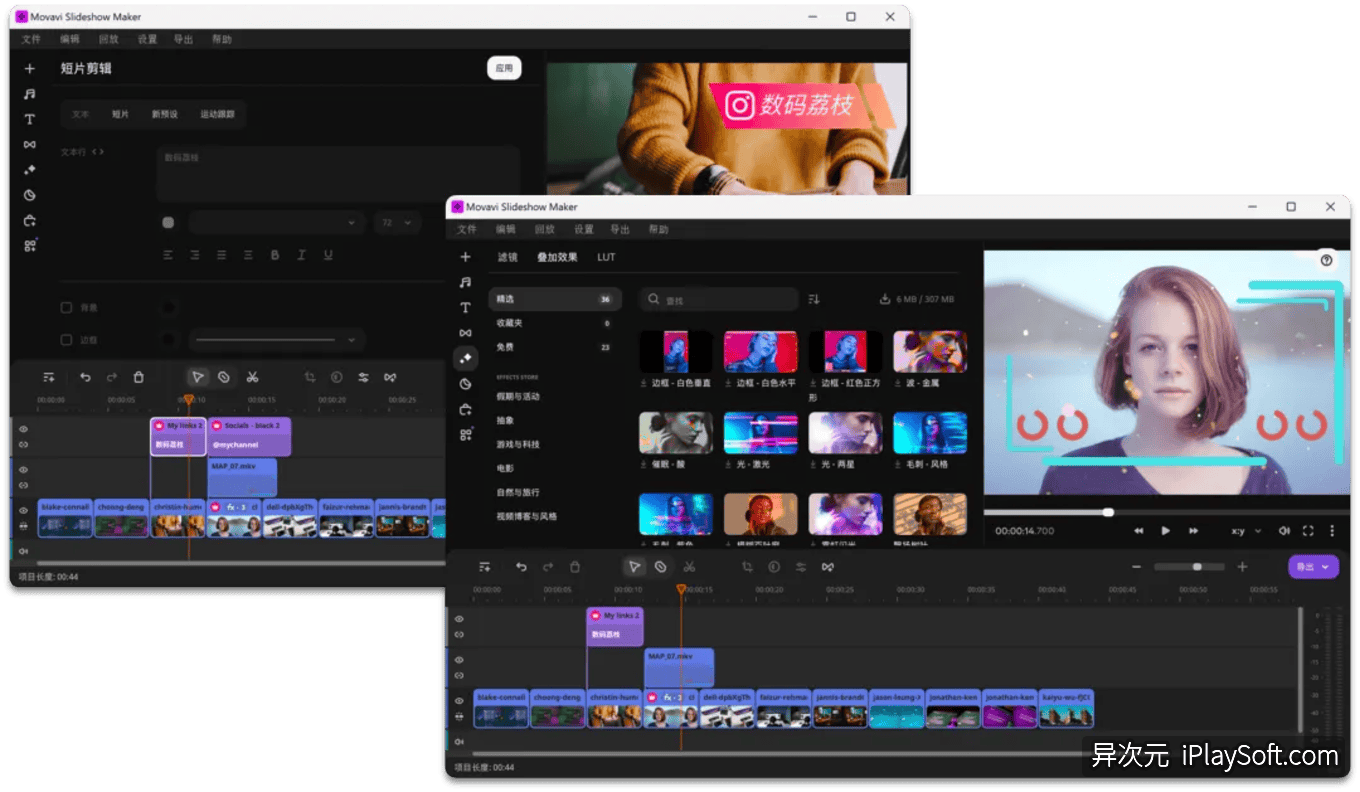The height and width of the screenshot is (792, 1360).
Task: Toggle eye visibility of back window top title track
Action: pos(23,429)
